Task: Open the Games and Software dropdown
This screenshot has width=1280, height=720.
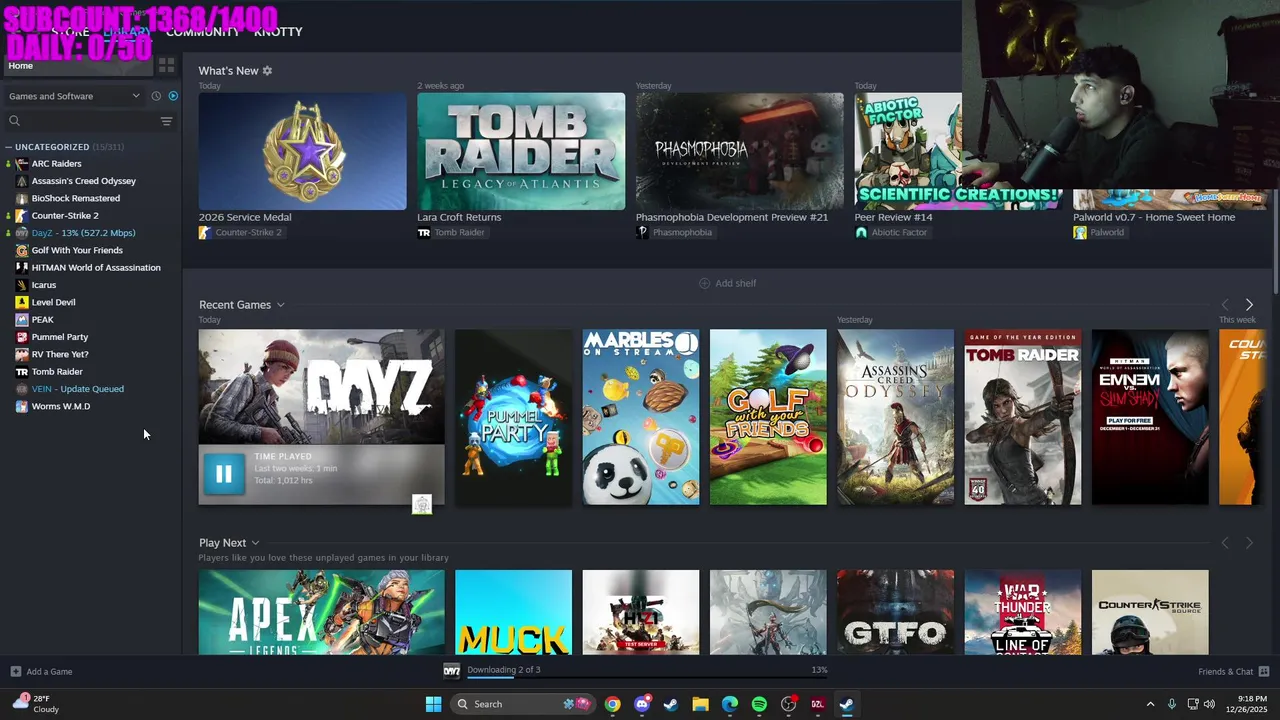Action: 74,96
